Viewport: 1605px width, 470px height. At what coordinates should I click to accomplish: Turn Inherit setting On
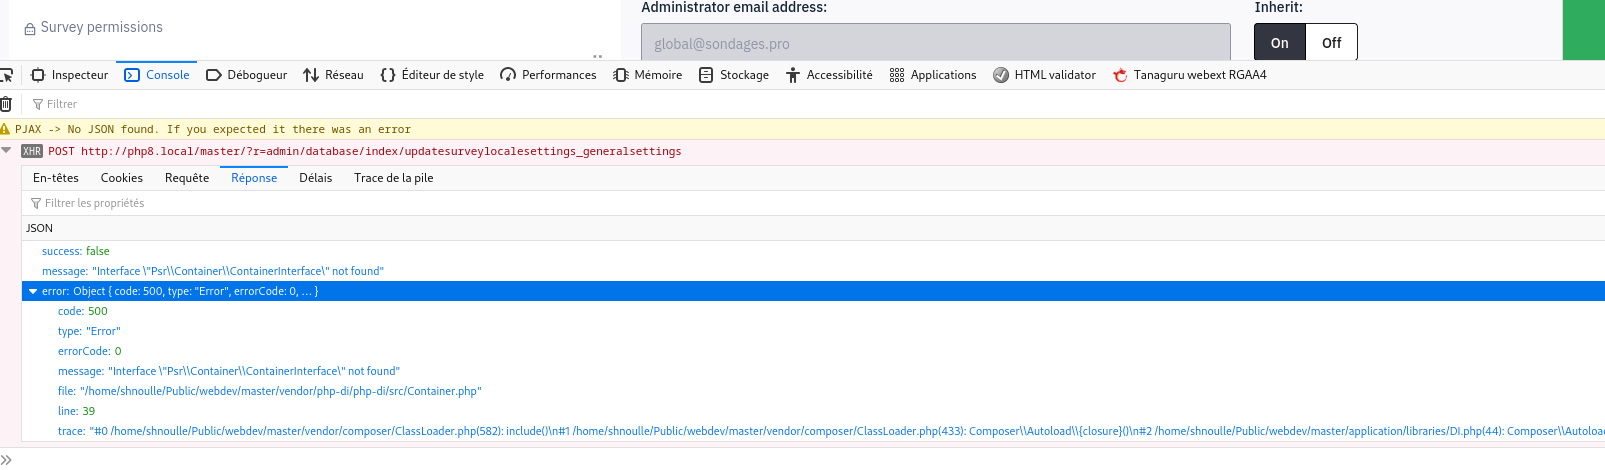pos(1279,43)
